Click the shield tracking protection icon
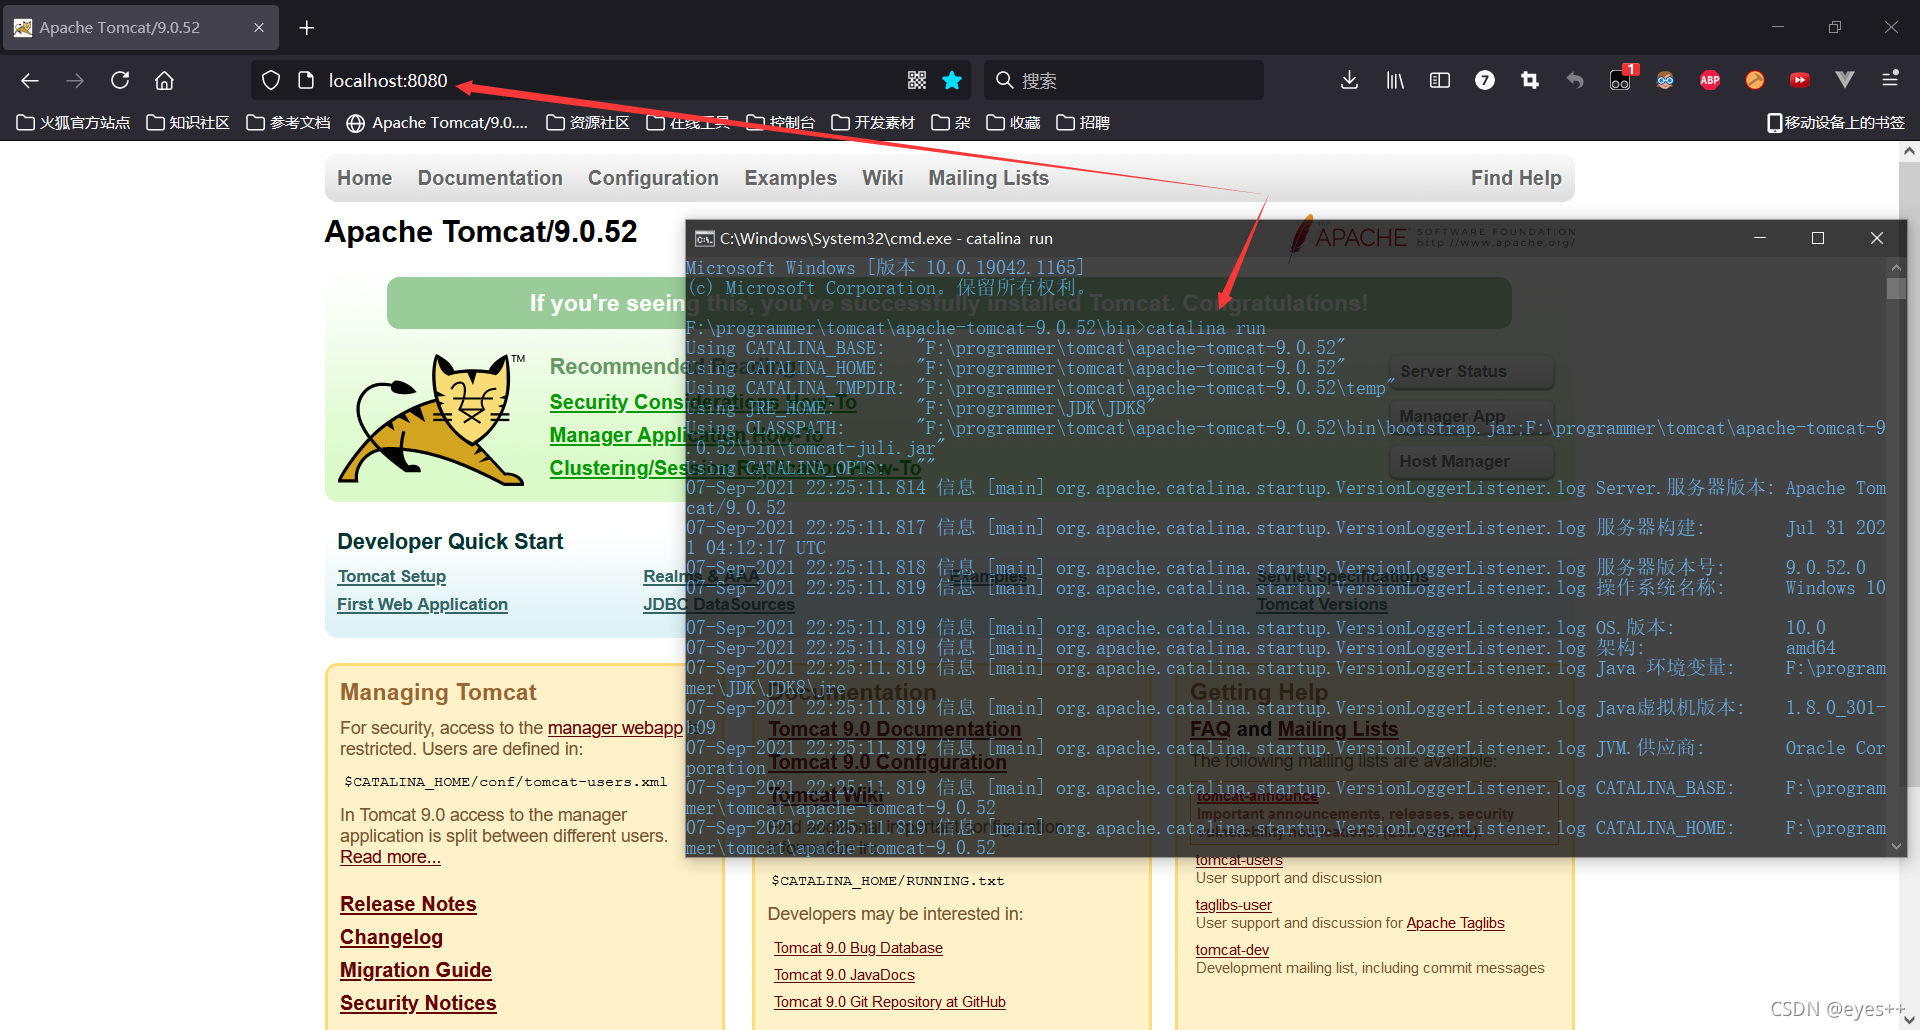 [270, 80]
